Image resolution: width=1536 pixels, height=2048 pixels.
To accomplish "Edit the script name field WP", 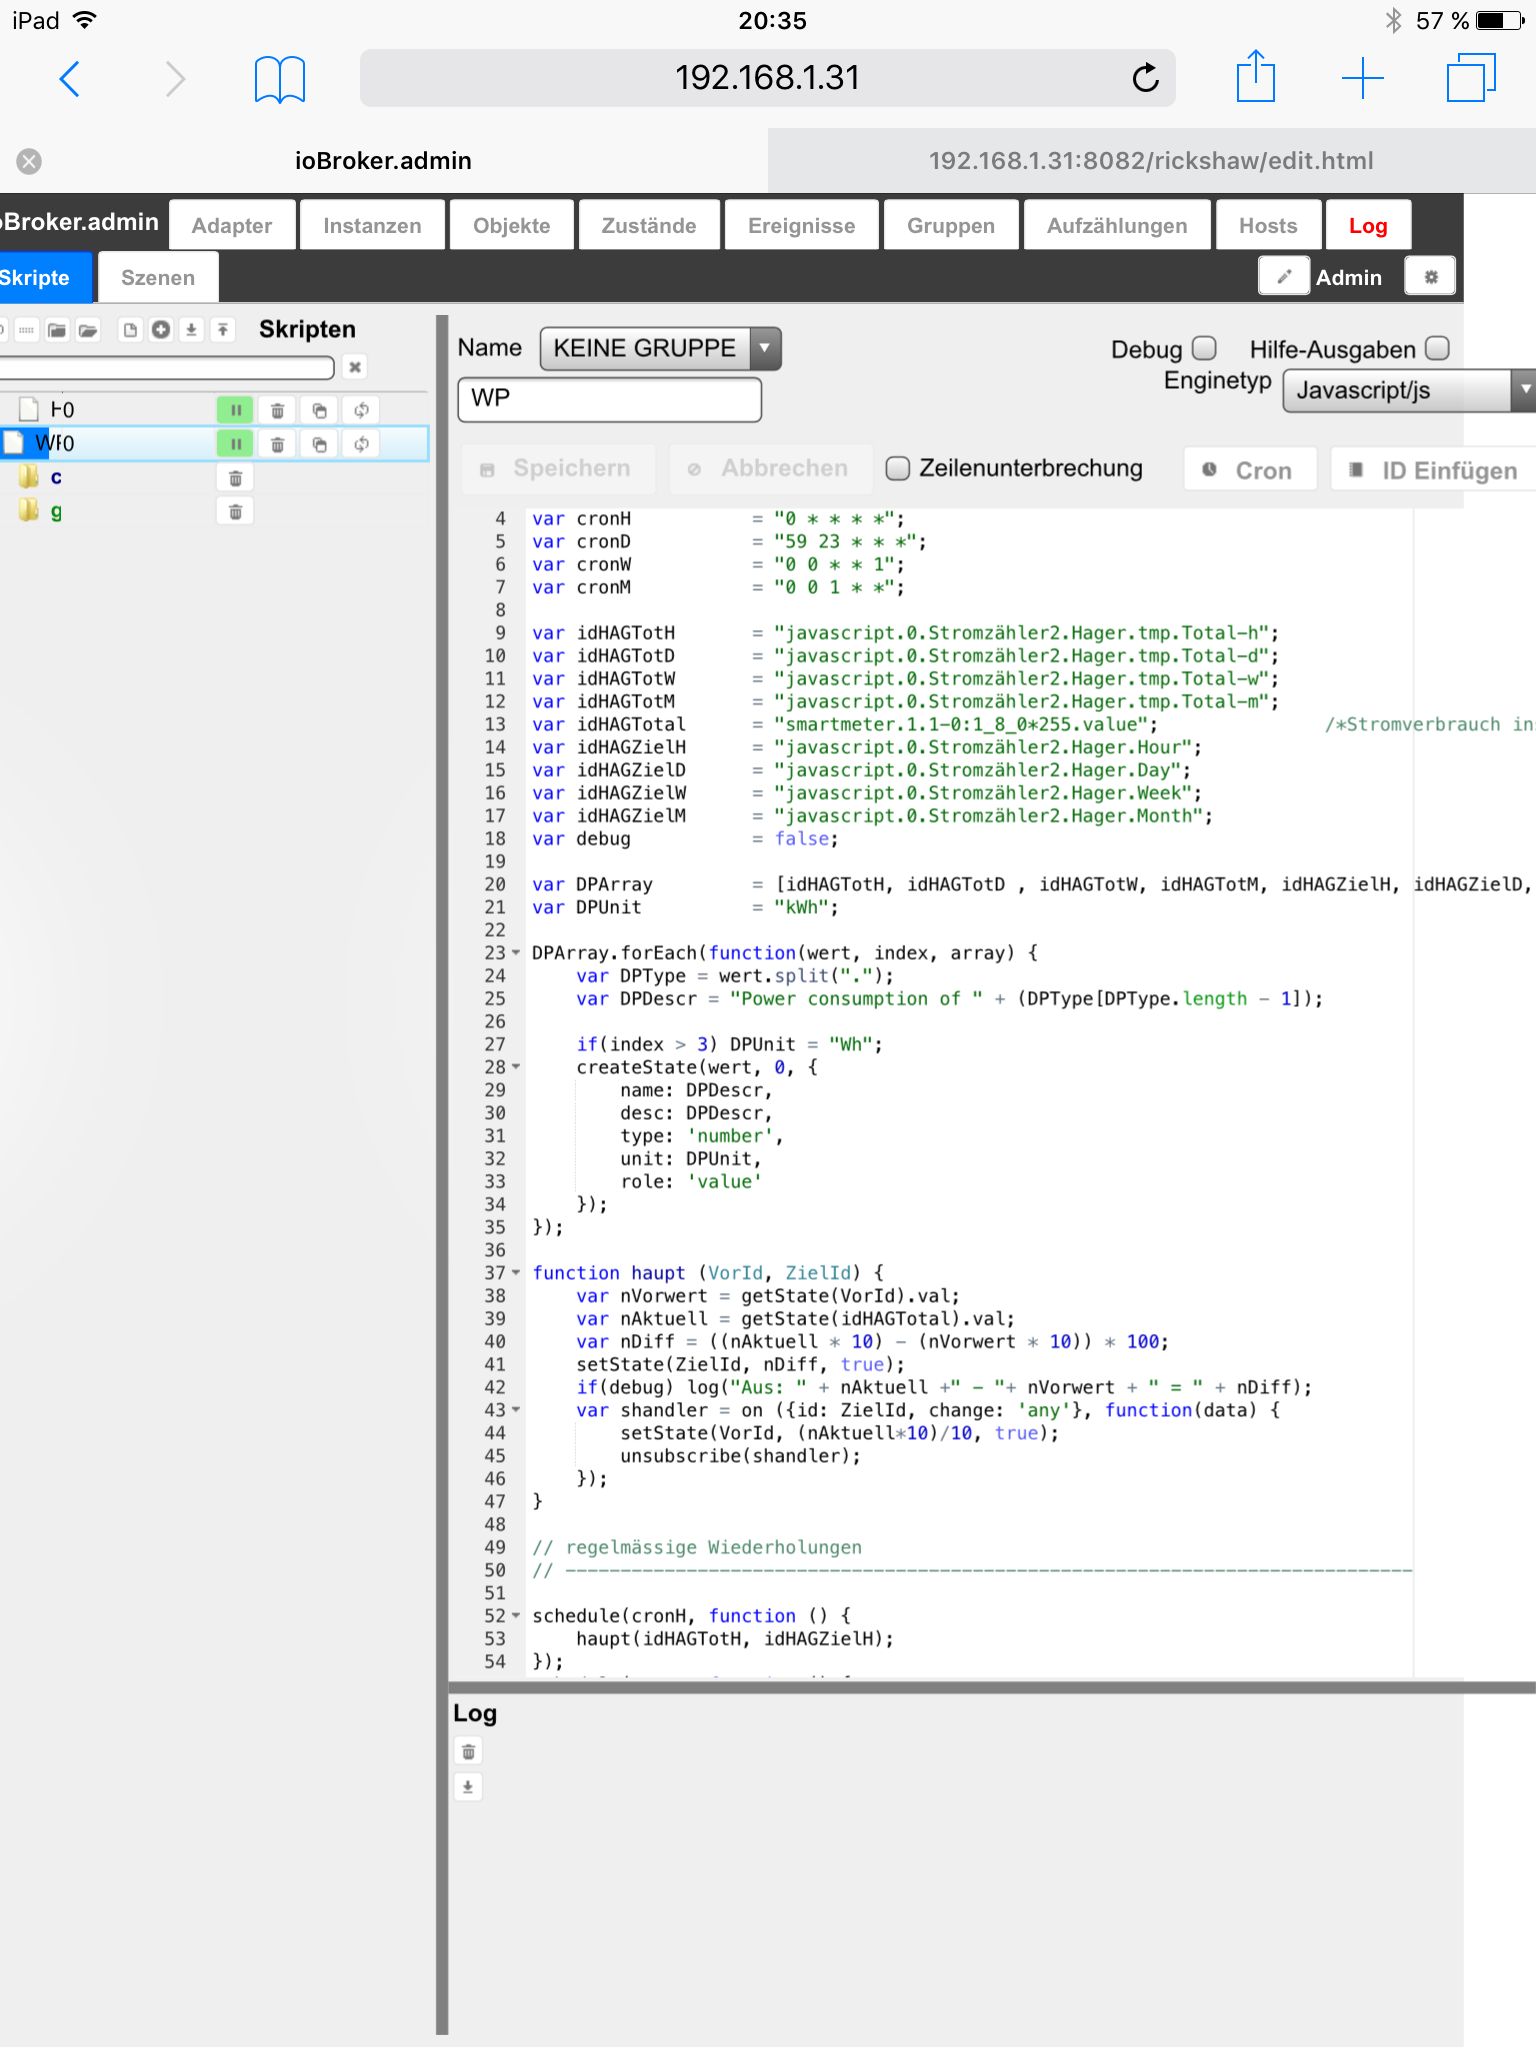I will click(x=610, y=399).
